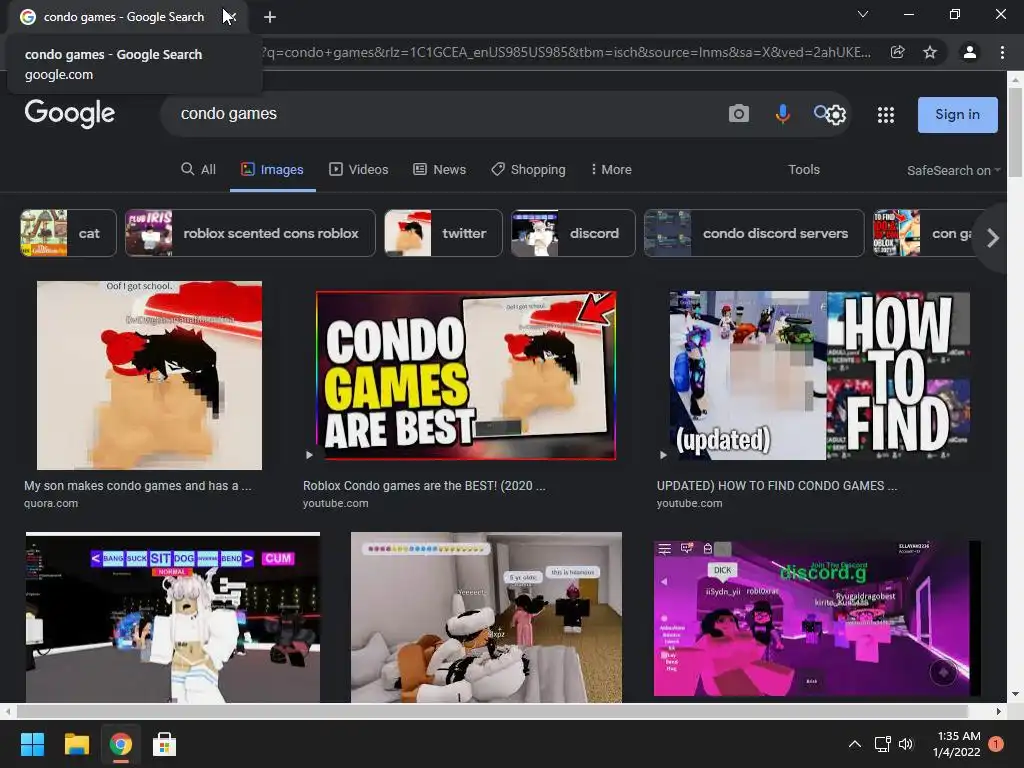Open 'Roblox Condo games are the BEST' title
The width and height of the screenshot is (1024, 768).
pos(424,486)
